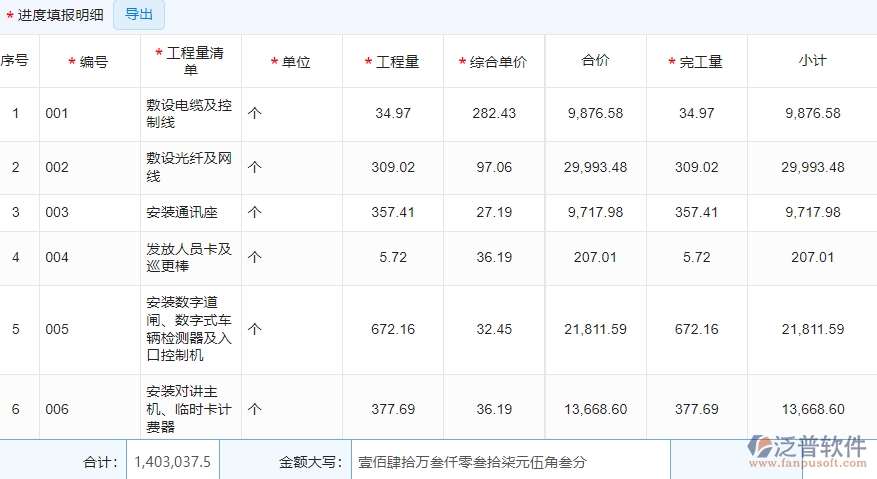
Task: Click unit price cell 32.45
Action: 494,329
